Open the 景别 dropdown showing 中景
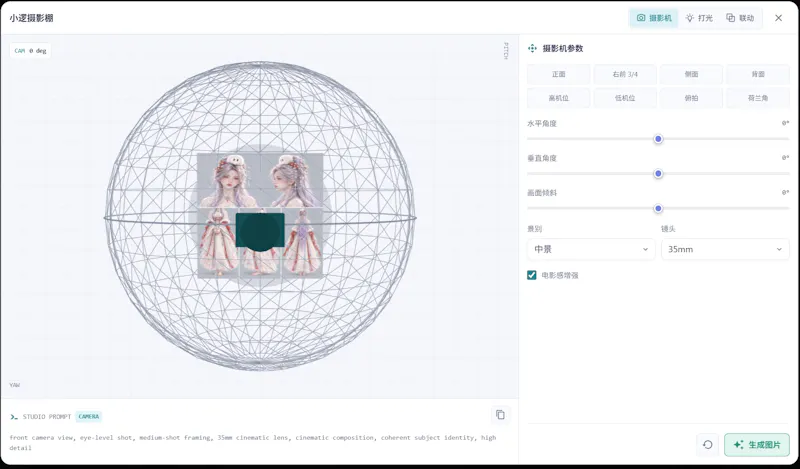The image size is (800, 469). click(591, 250)
